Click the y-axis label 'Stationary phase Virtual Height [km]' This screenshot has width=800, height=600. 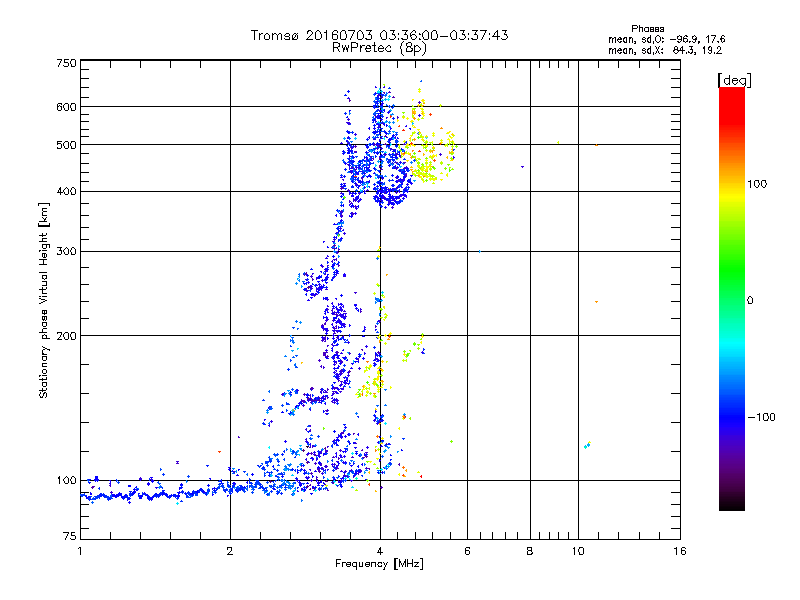44,301
